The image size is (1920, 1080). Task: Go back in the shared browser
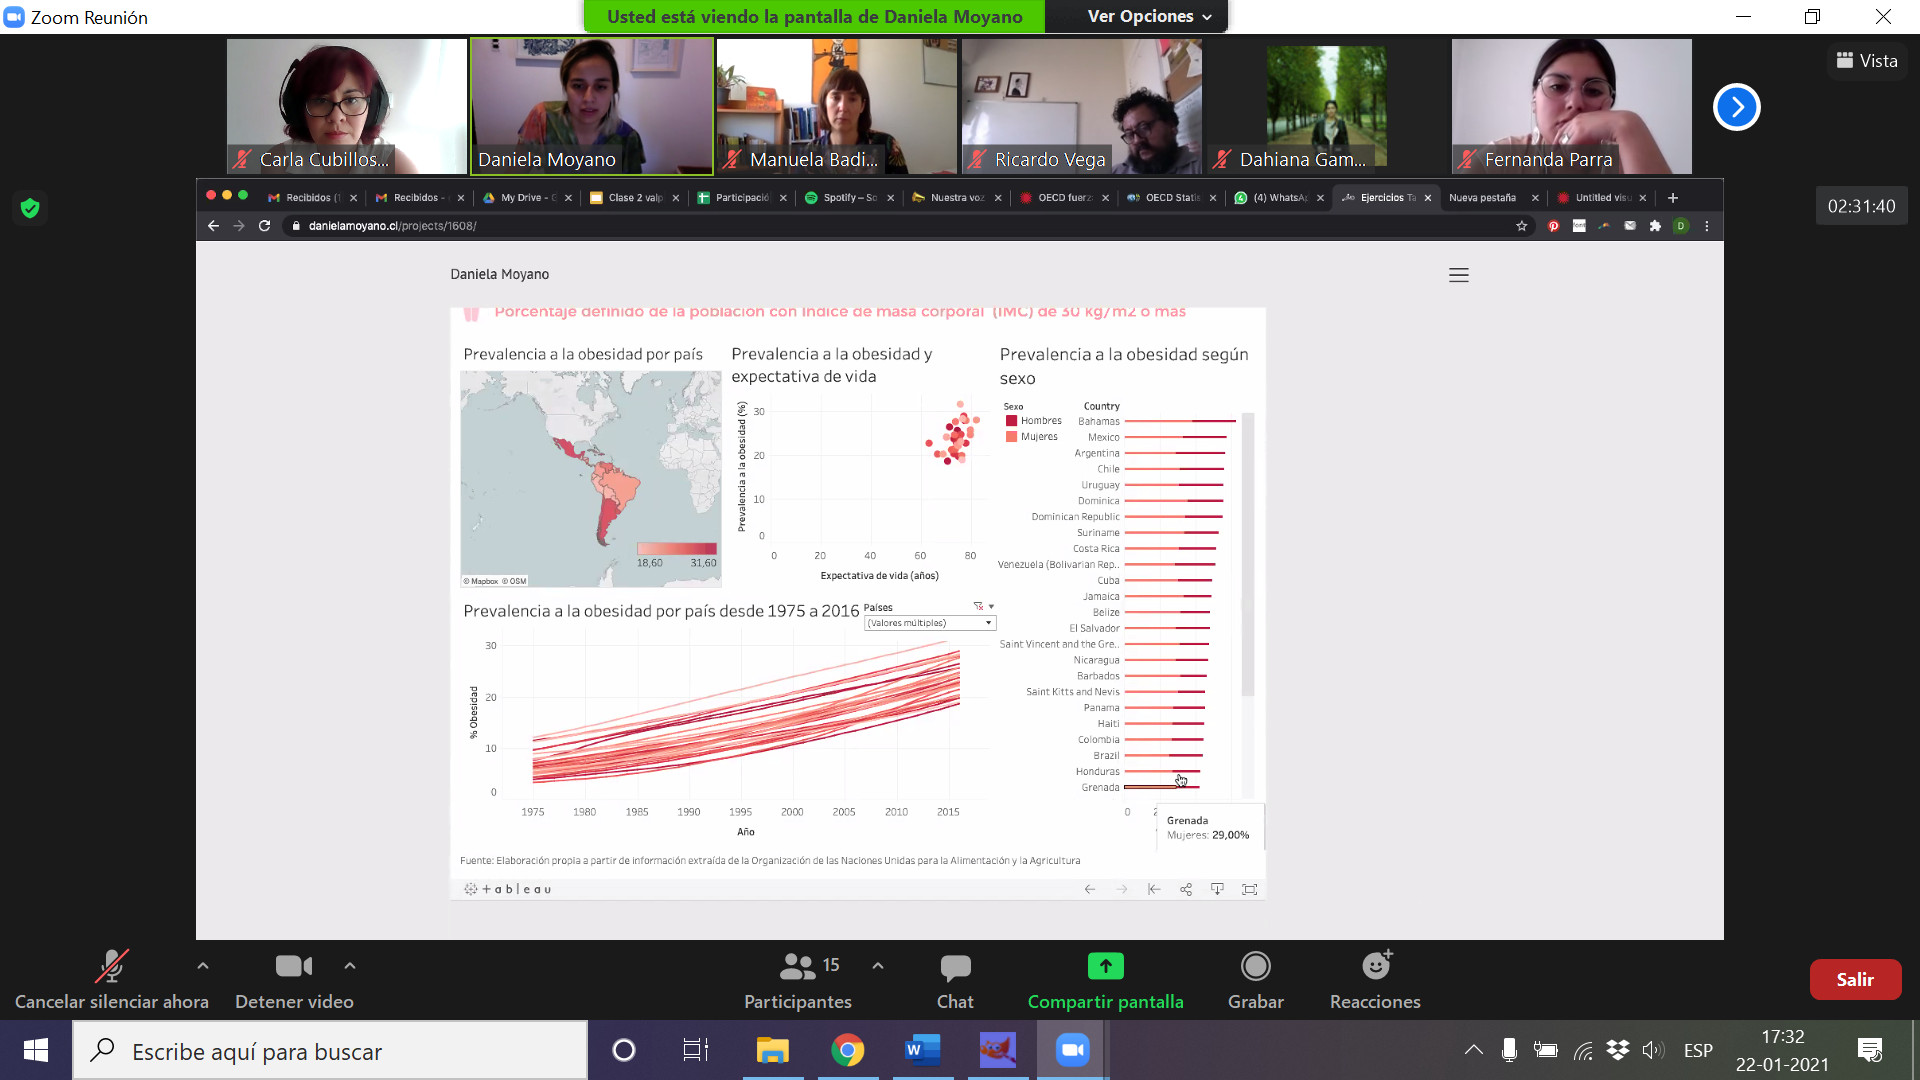[x=213, y=226]
